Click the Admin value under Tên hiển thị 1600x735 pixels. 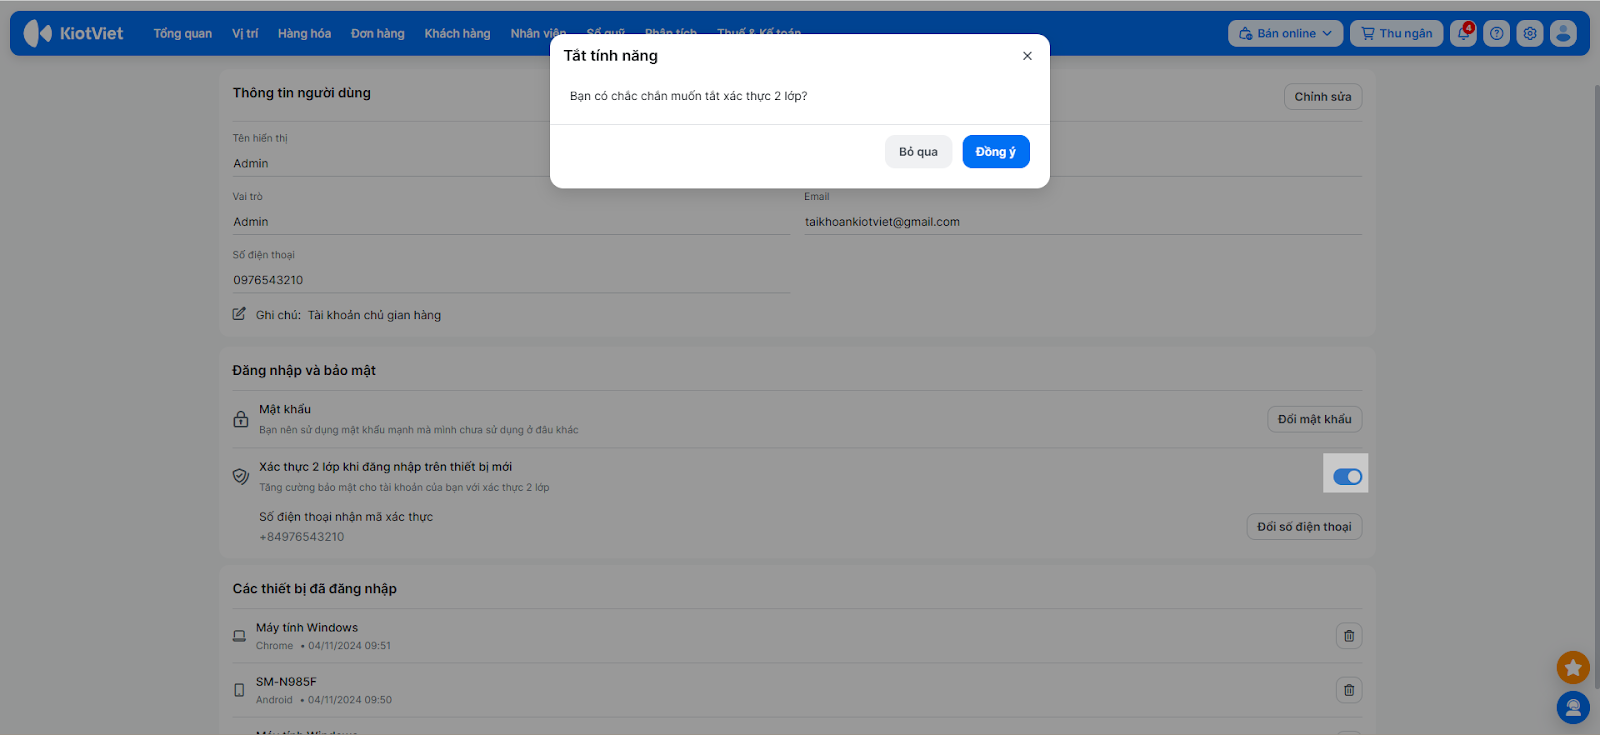point(251,163)
